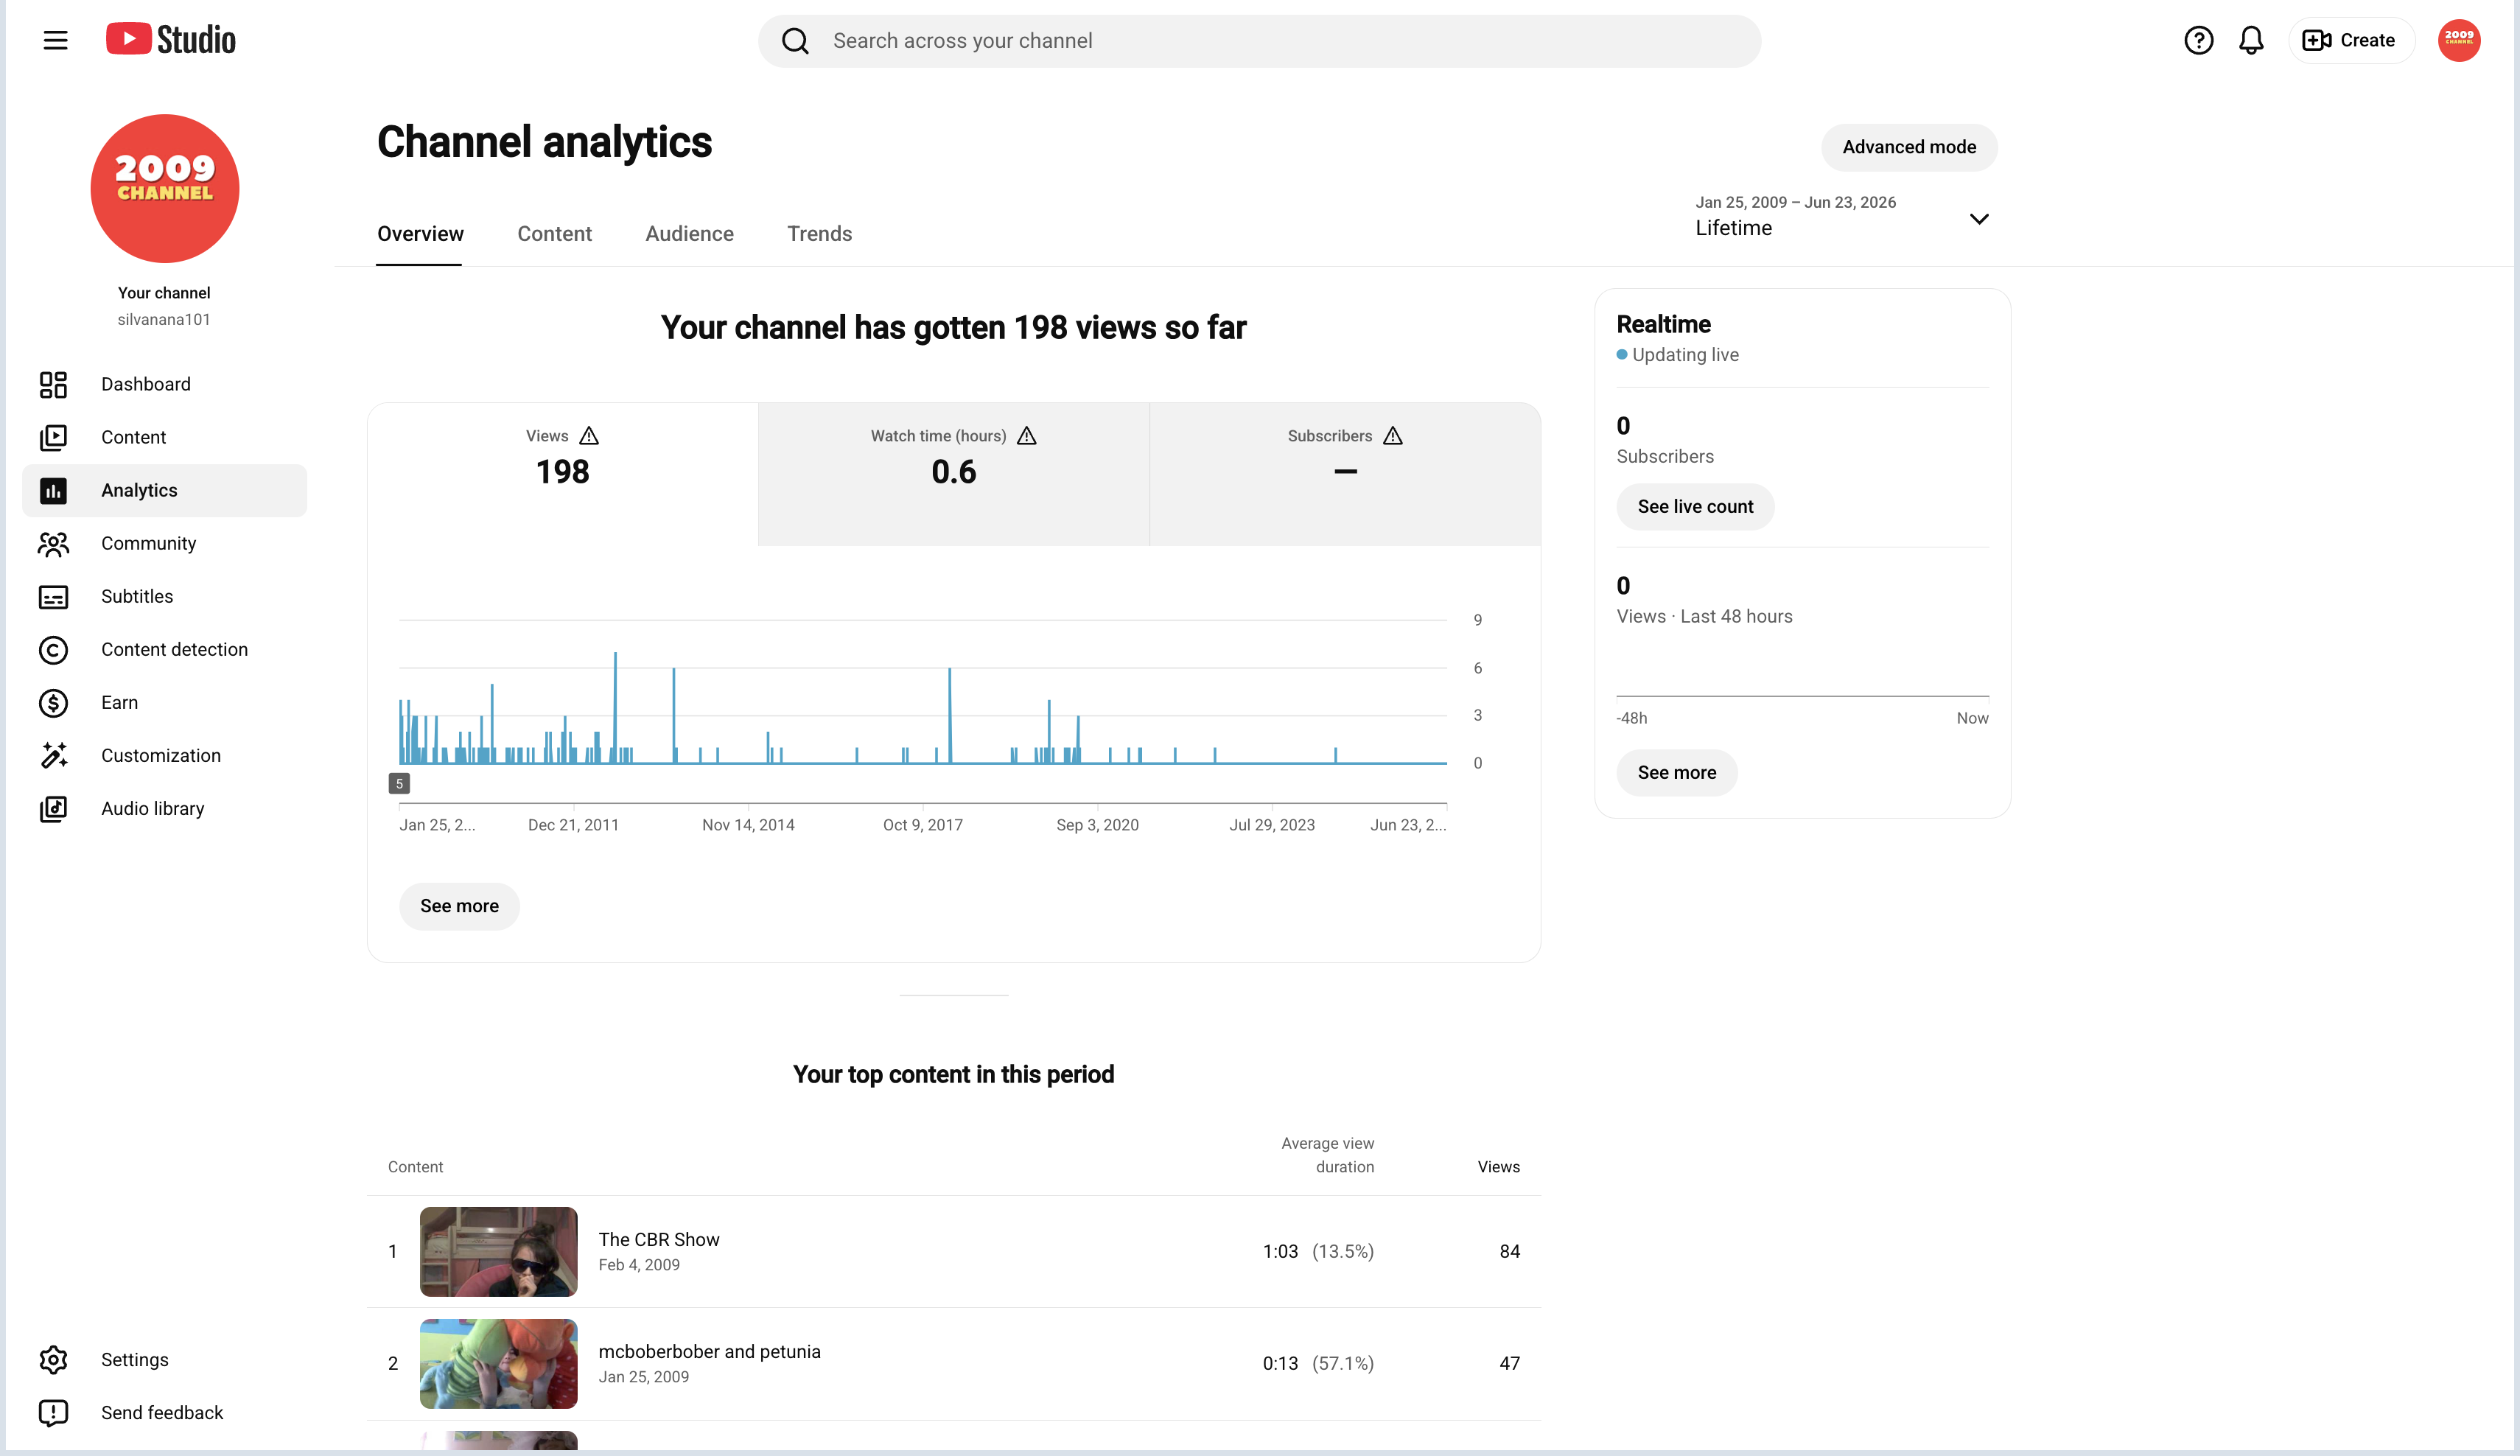
Task: Select the Watch time (hours) card
Action: pos(953,474)
